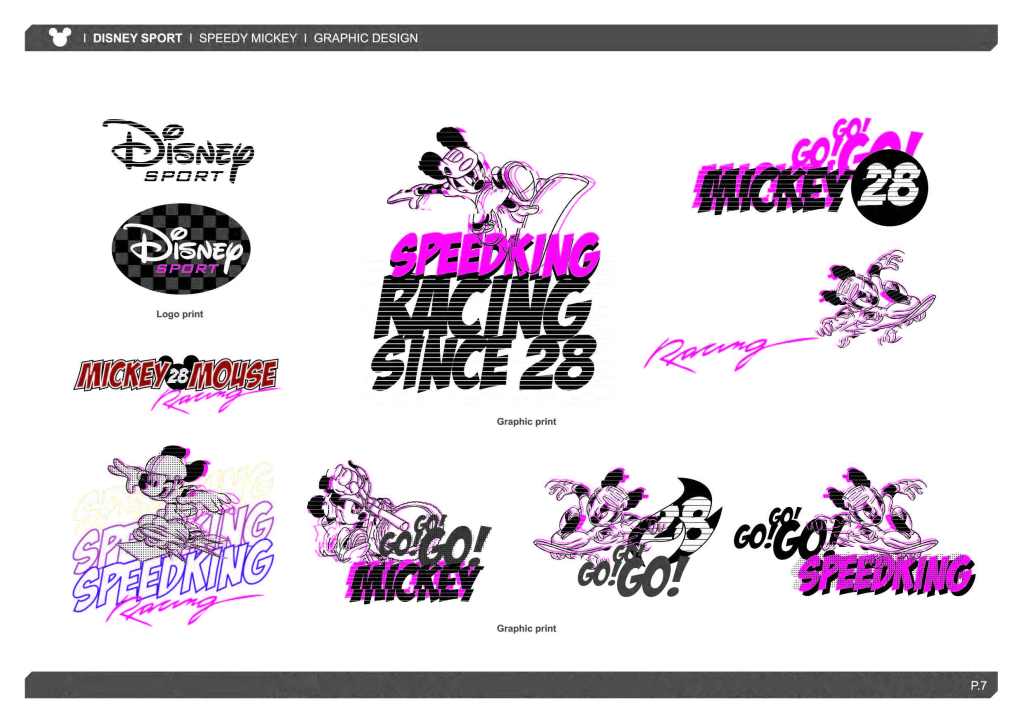Select the MICKEY text beside 28 badge

(772, 190)
